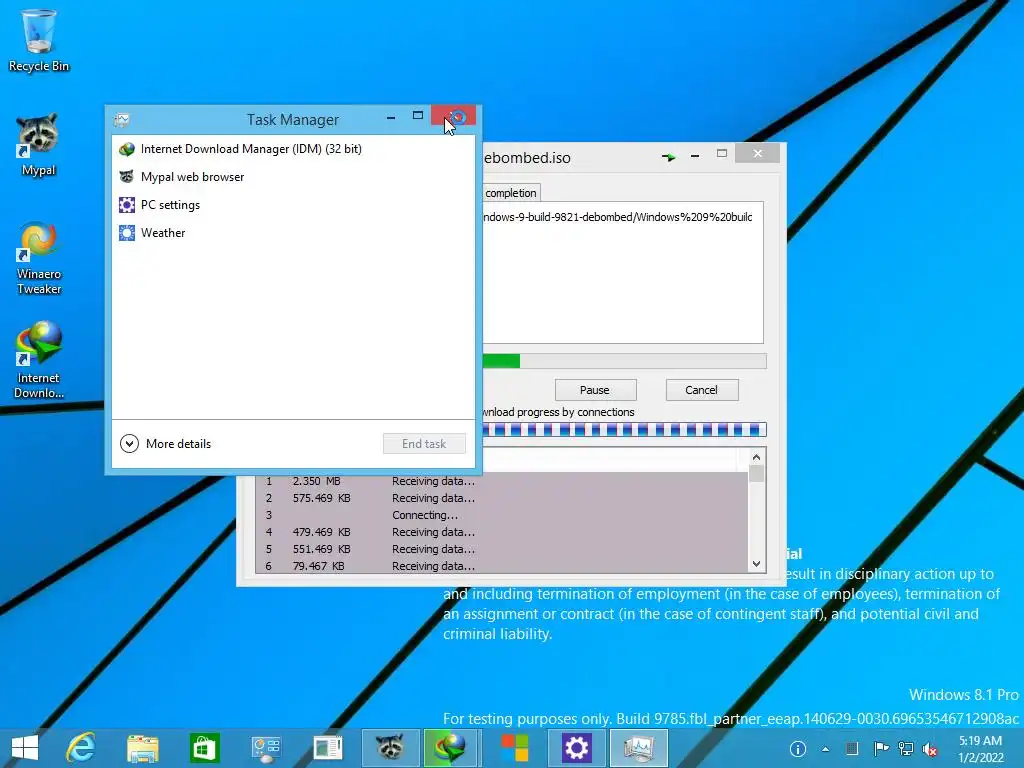Select PC settings in Task Manager list
This screenshot has width=1024, height=768.
tap(293, 205)
